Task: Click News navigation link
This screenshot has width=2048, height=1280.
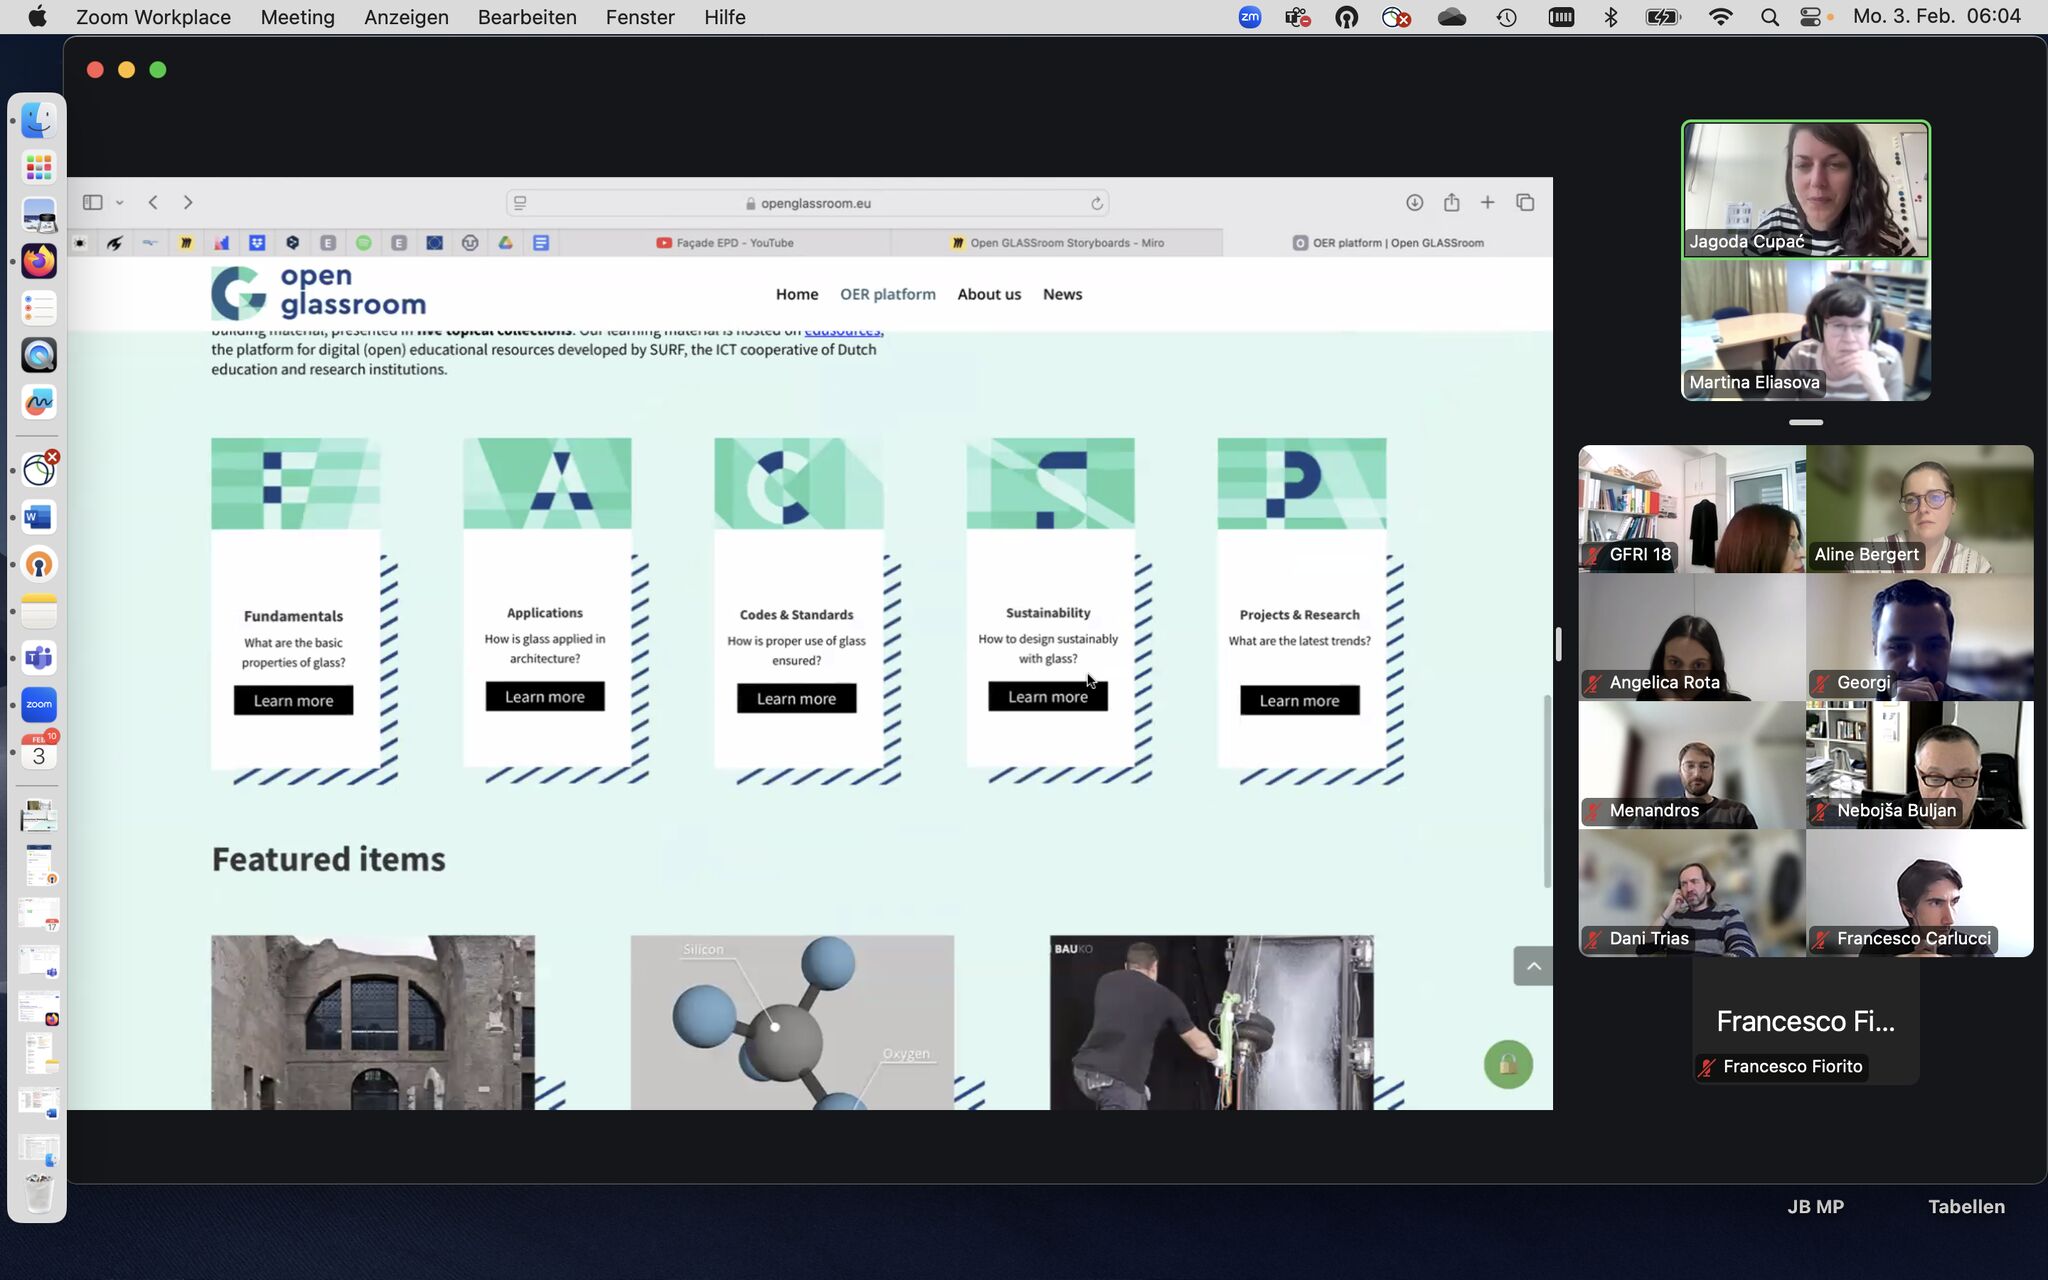Action: [1062, 294]
